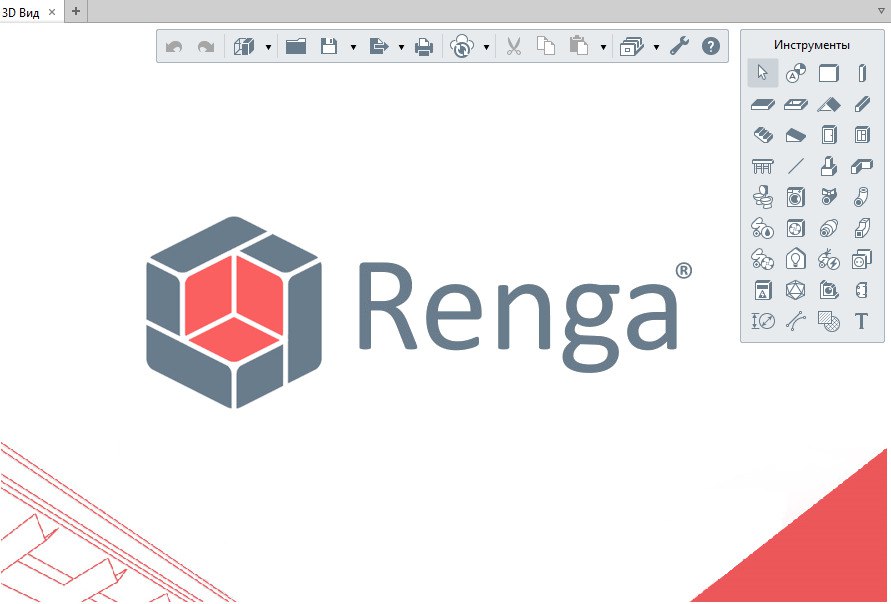Screen dimensions: 891x604
Task: Select the arrow Selection tool
Action: tap(763, 73)
